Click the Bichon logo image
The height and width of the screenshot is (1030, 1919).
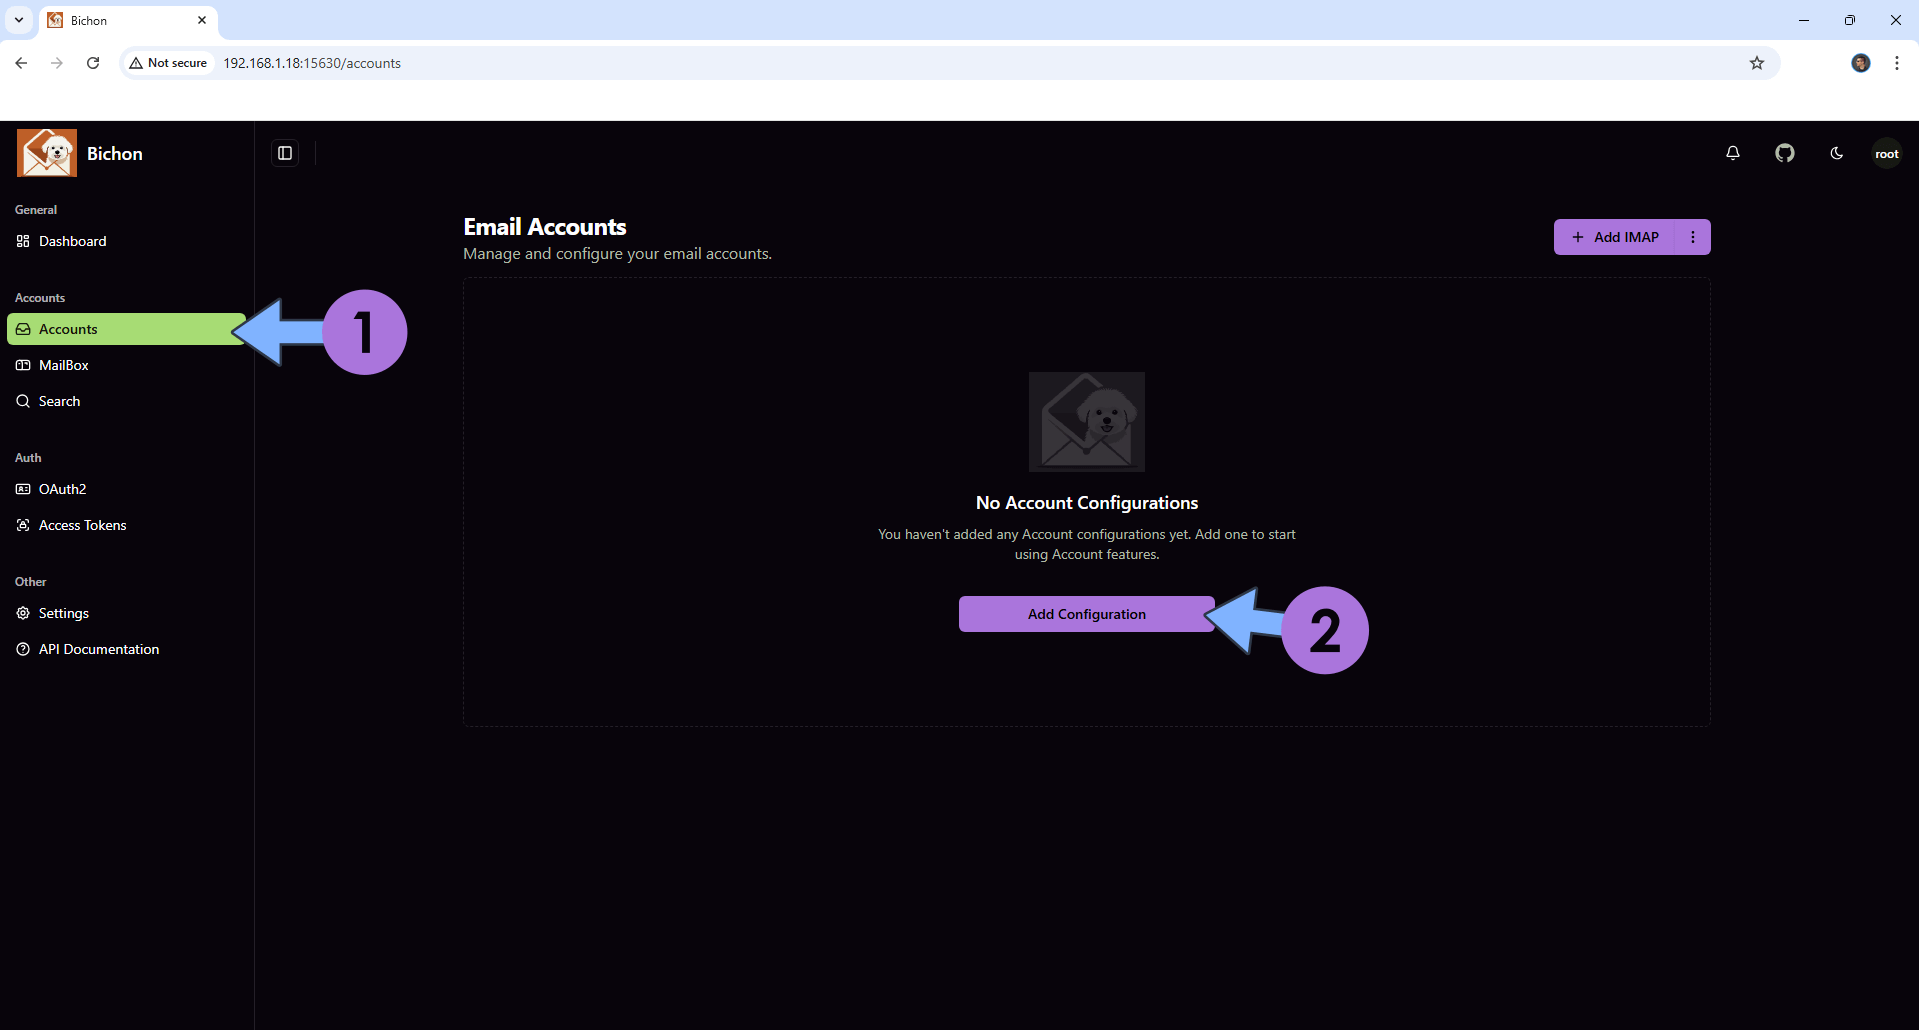click(x=47, y=153)
